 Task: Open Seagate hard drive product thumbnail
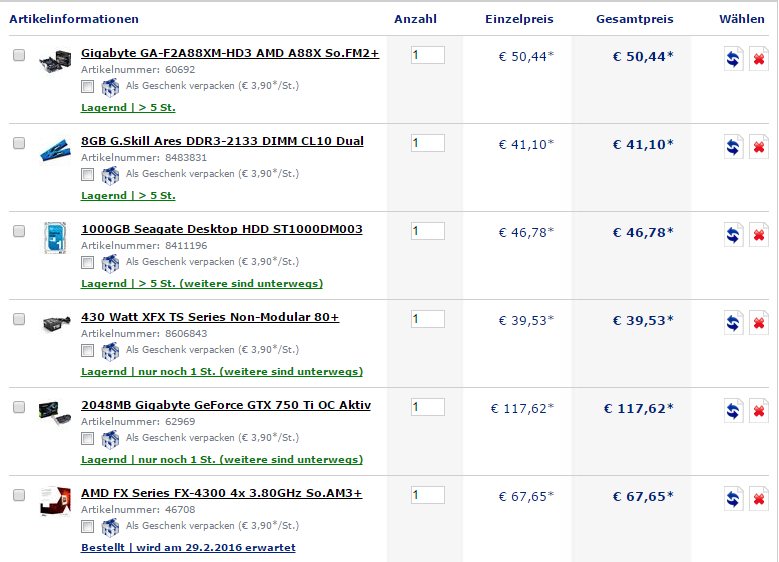[x=55, y=238]
